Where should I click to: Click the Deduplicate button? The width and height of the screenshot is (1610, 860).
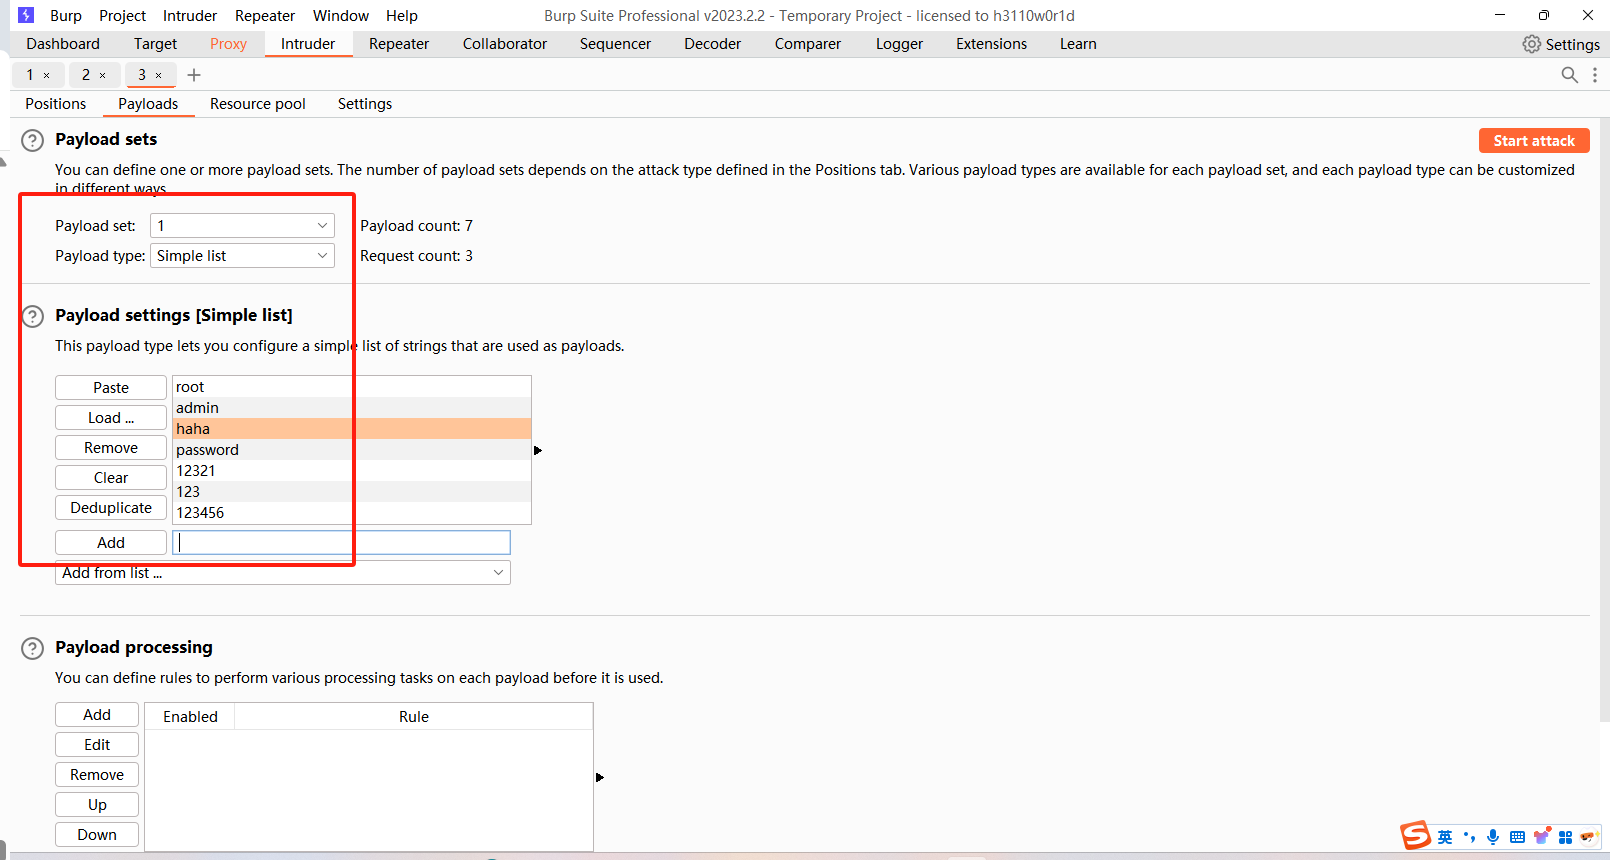[x=111, y=508]
